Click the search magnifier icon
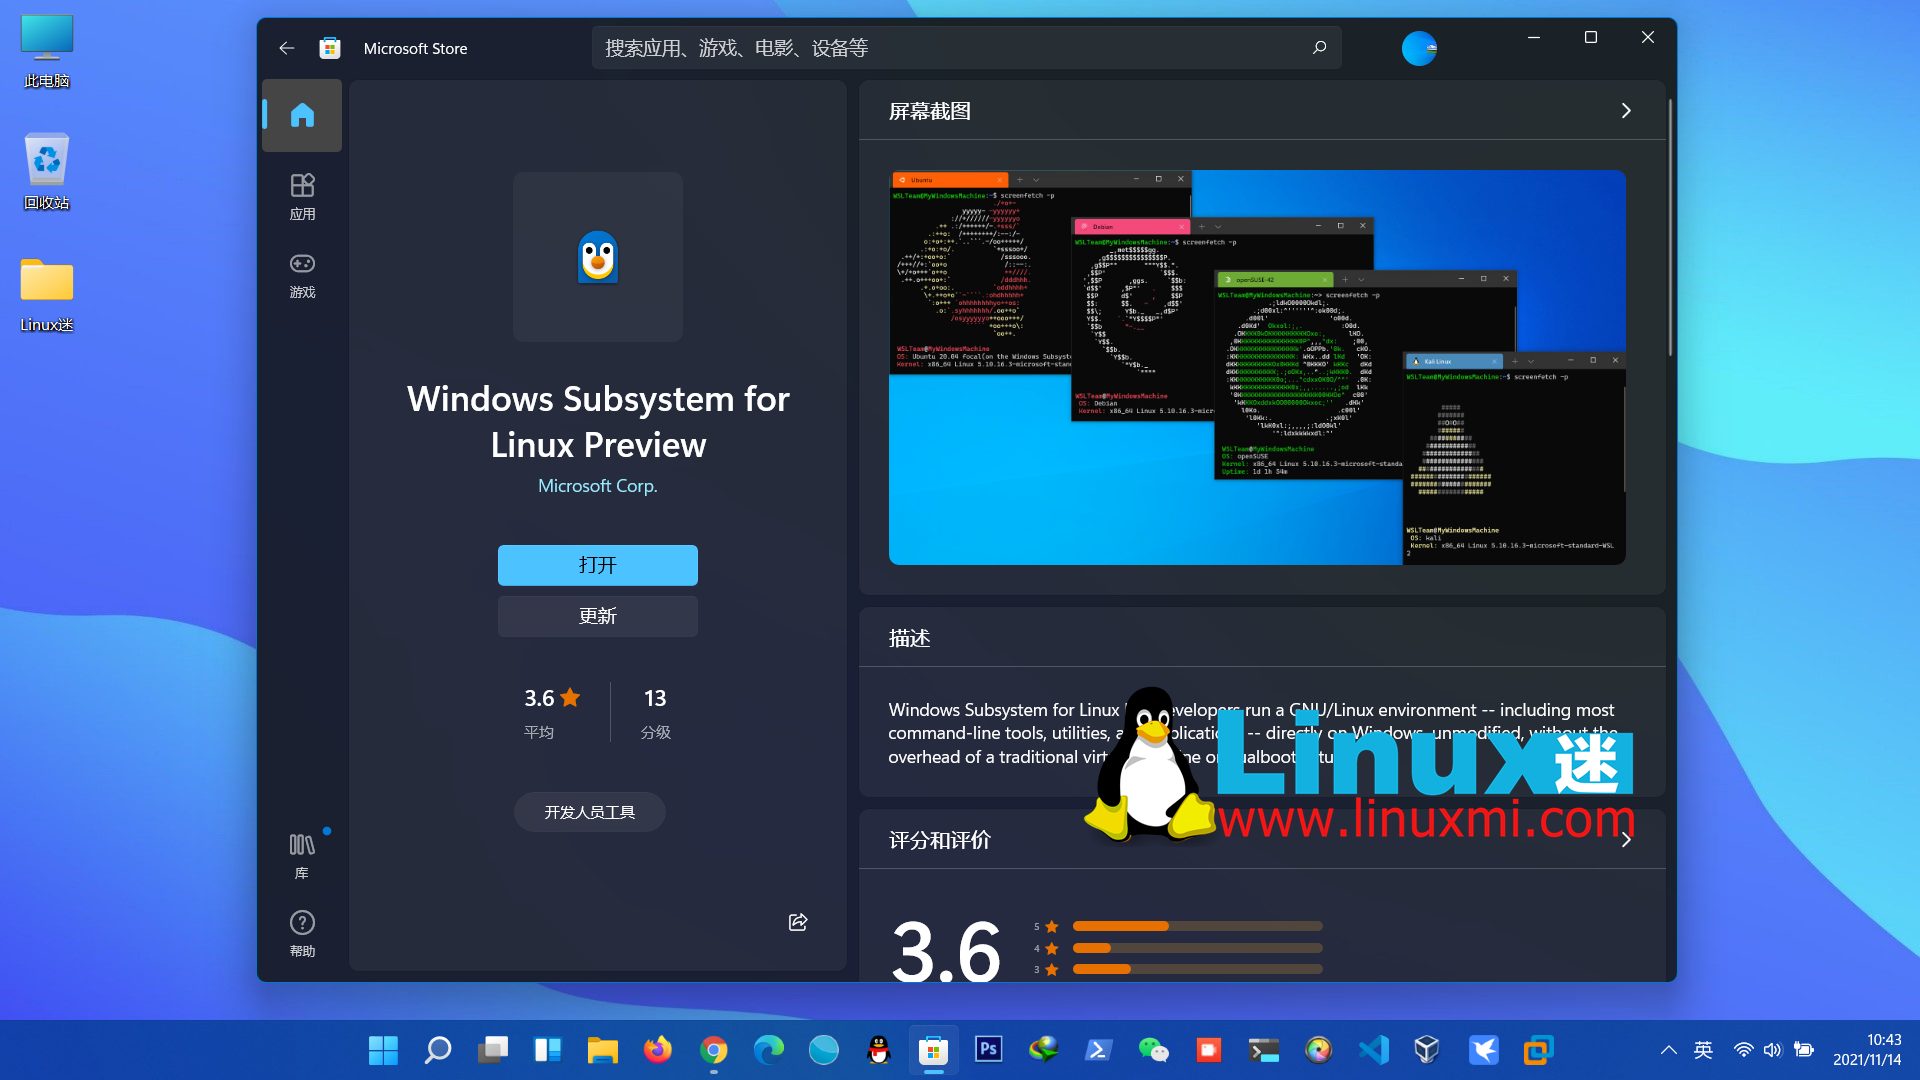Image resolution: width=1920 pixels, height=1080 pixels. click(1319, 47)
